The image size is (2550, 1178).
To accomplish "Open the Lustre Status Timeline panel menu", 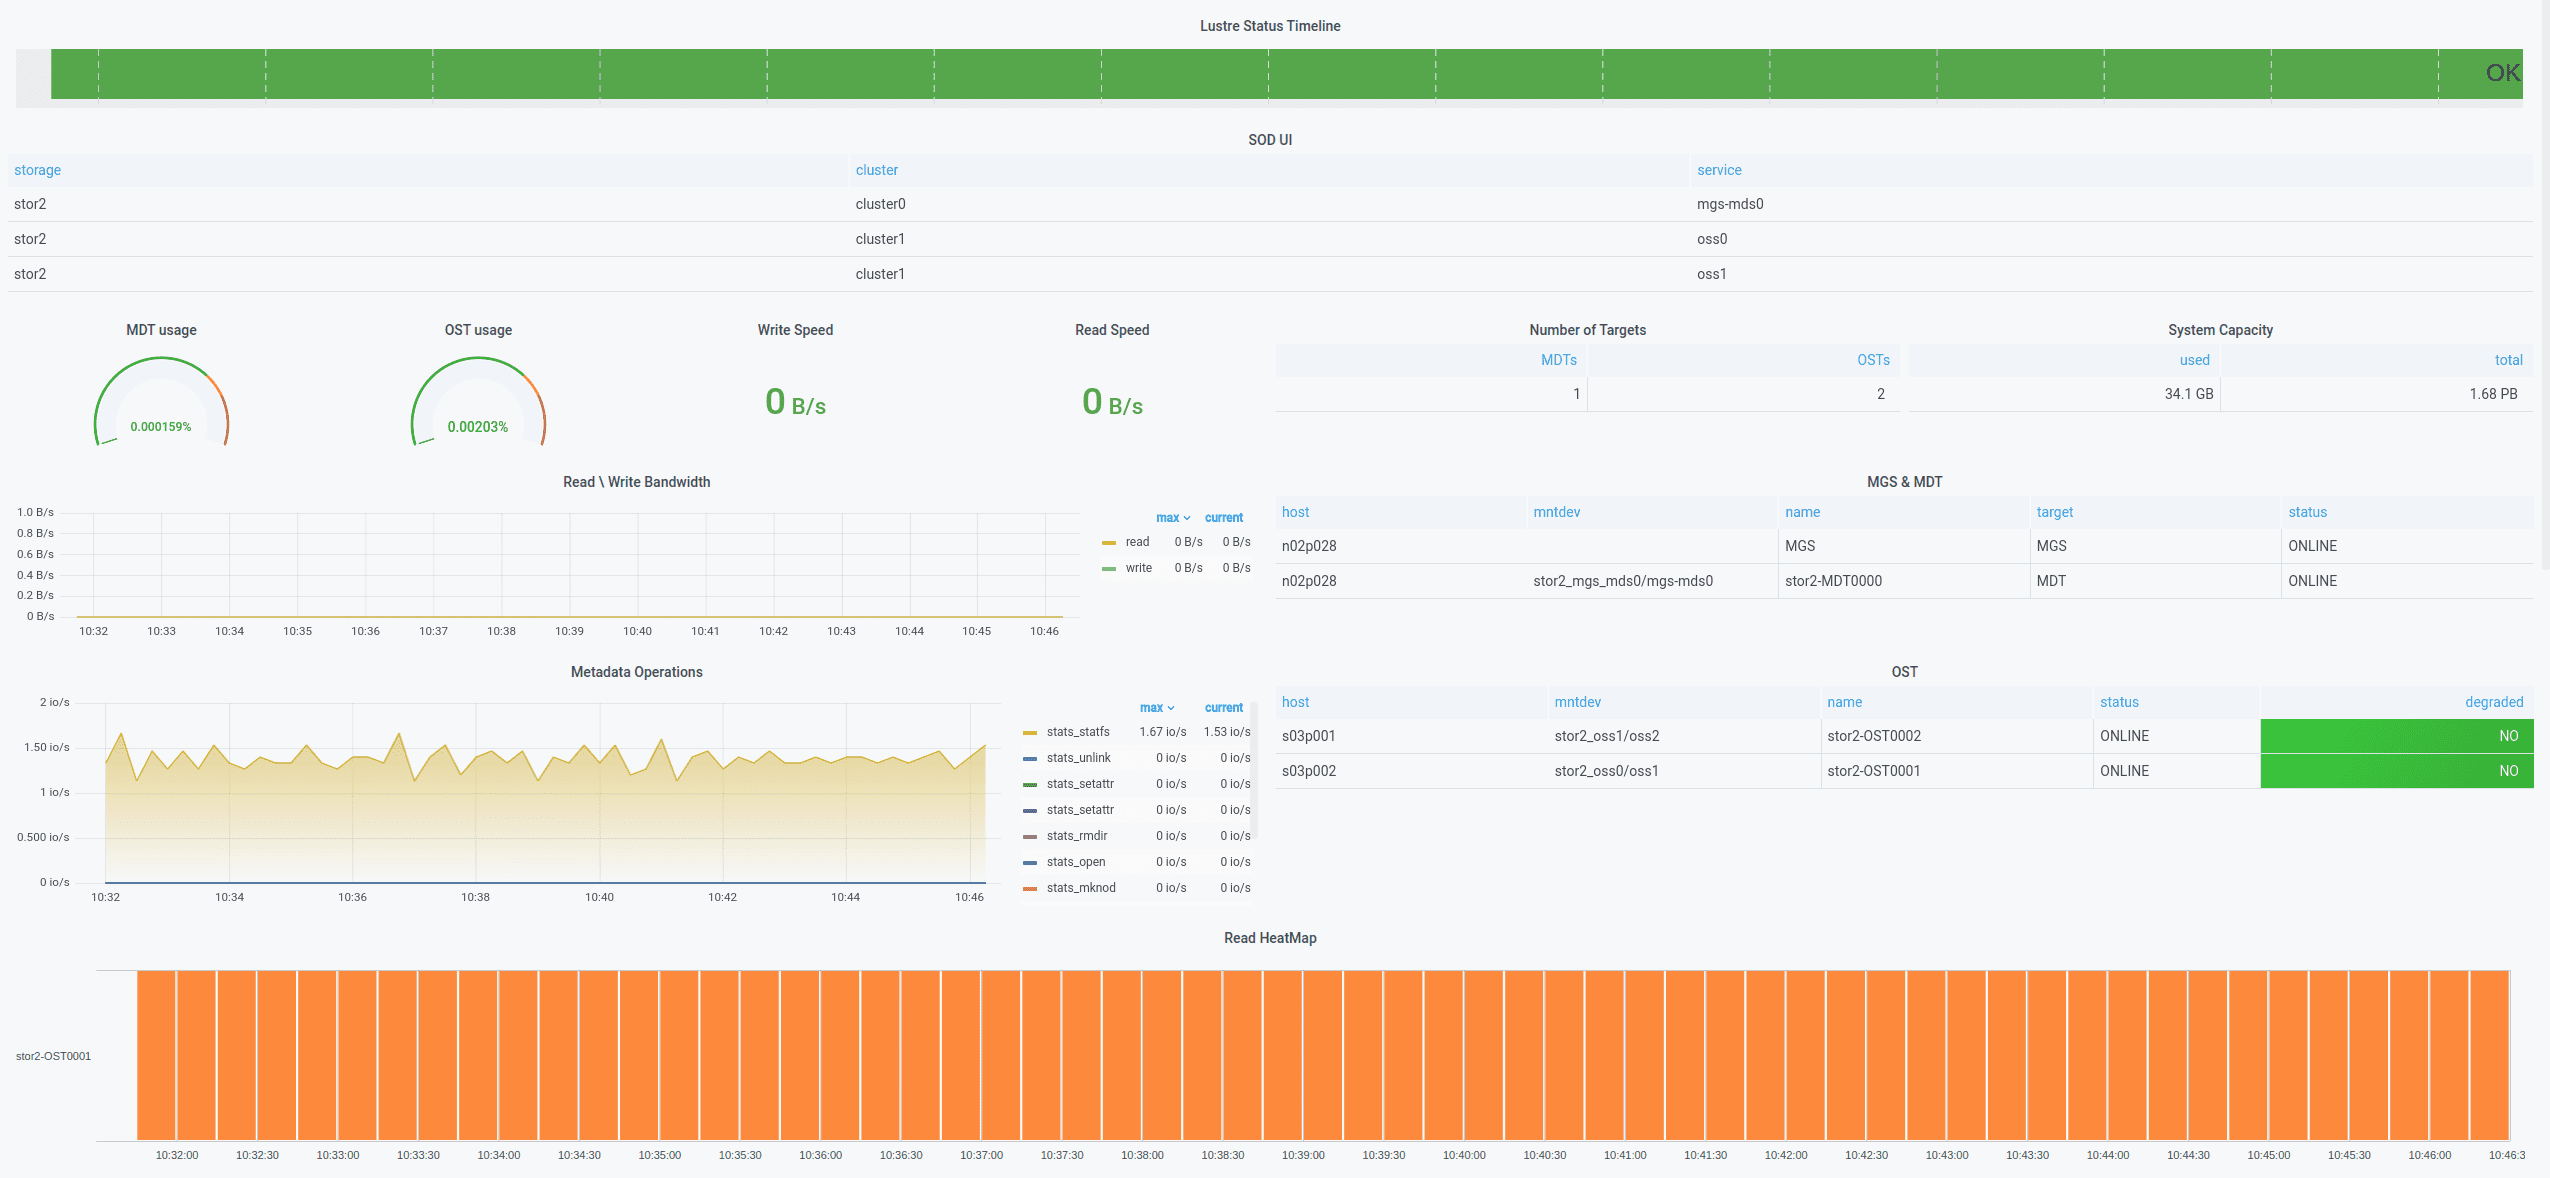I will [x=1269, y=26].
